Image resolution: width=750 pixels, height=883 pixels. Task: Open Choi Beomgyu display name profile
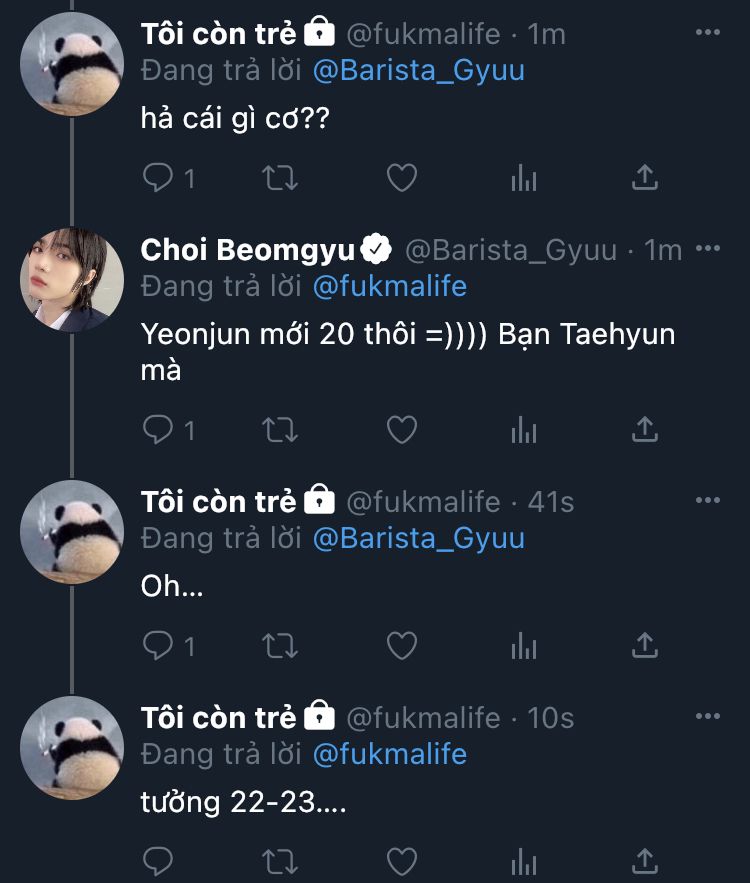click(x=248, y=250)
